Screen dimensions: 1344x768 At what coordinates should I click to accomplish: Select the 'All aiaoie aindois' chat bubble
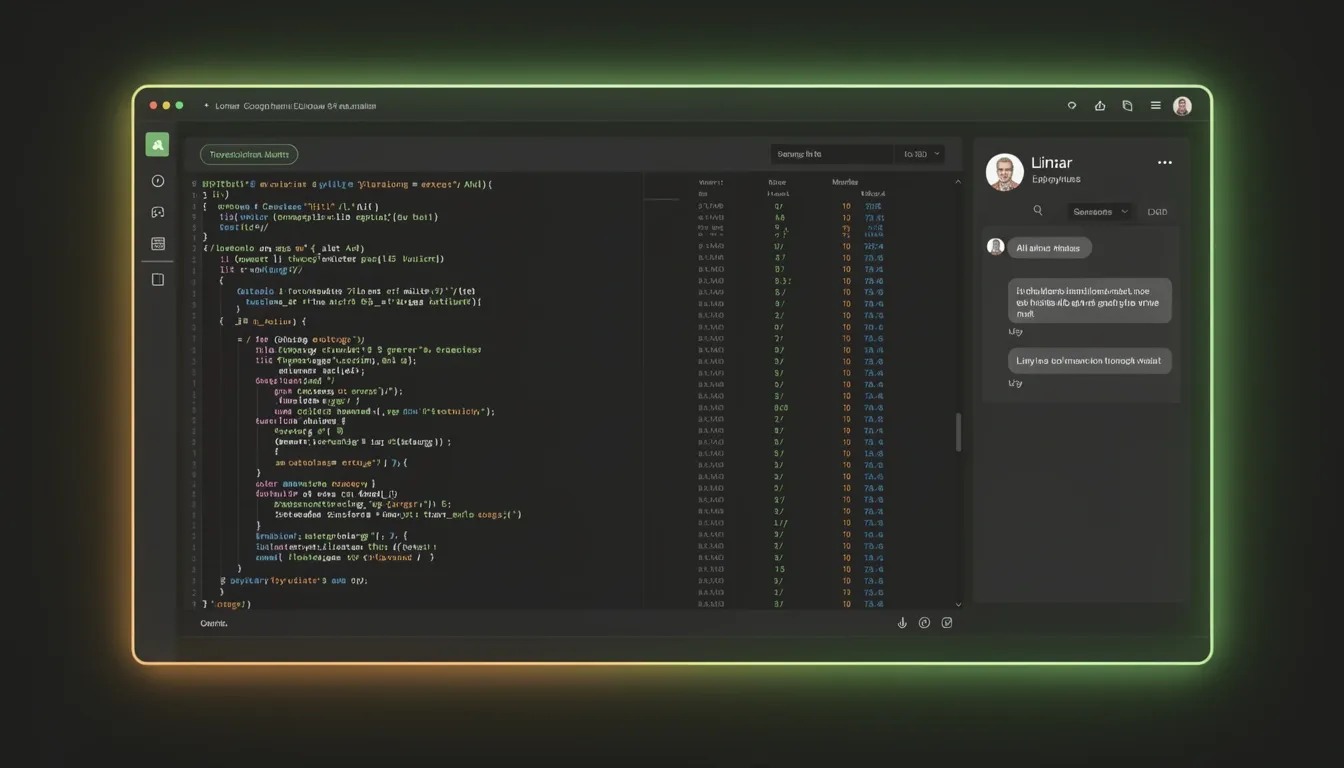pyautogui.click(x=1048, y=248)
